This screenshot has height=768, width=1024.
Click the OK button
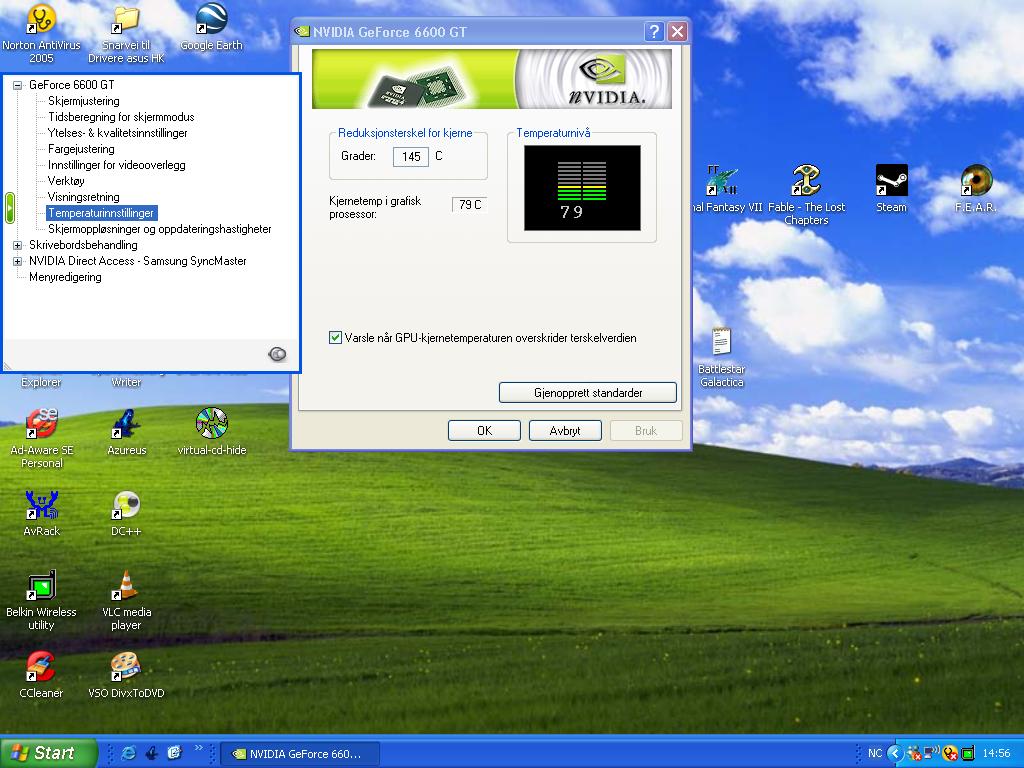tap(484, 430)
